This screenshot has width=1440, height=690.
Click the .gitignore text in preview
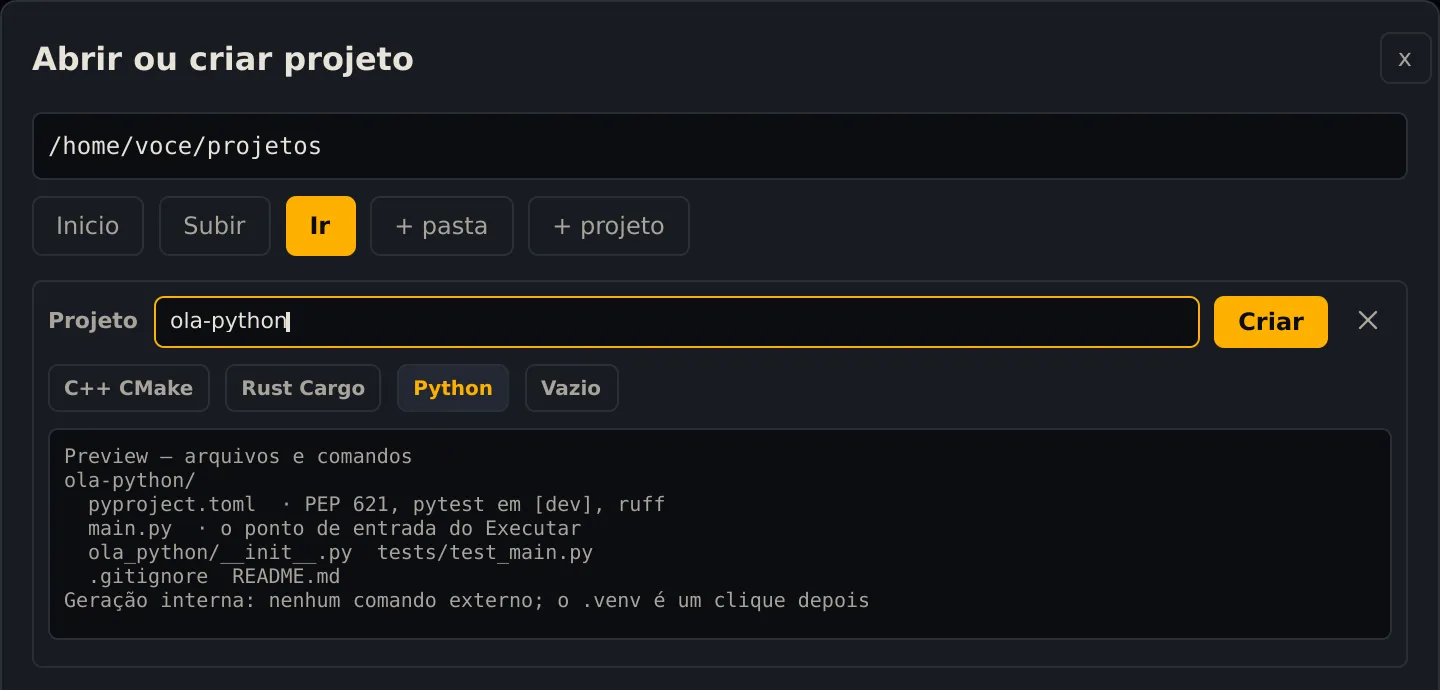(148, 577)
